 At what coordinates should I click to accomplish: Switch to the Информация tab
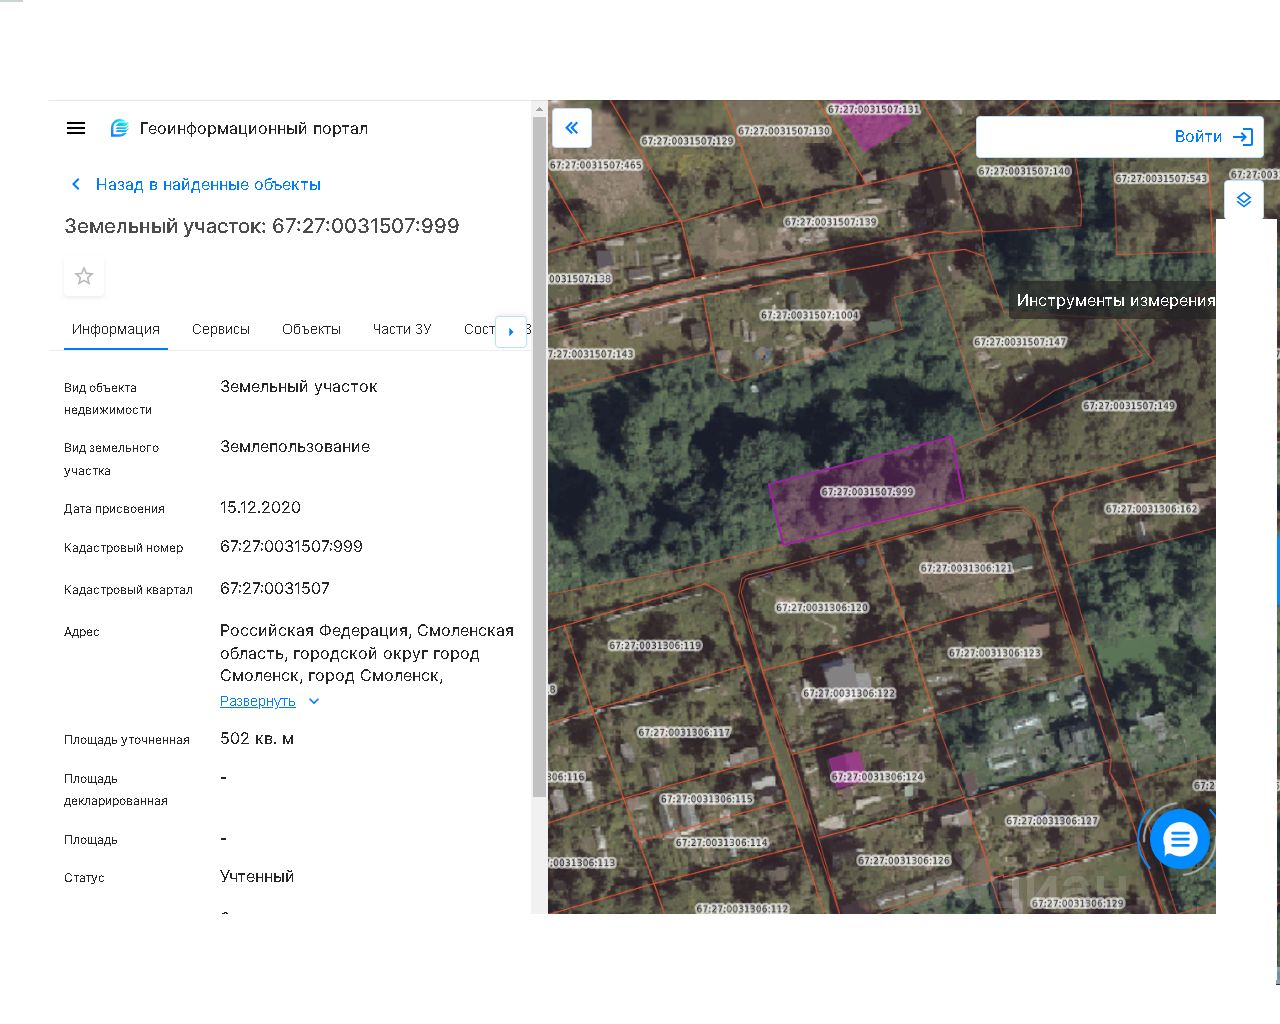click(x=116, y=329)
